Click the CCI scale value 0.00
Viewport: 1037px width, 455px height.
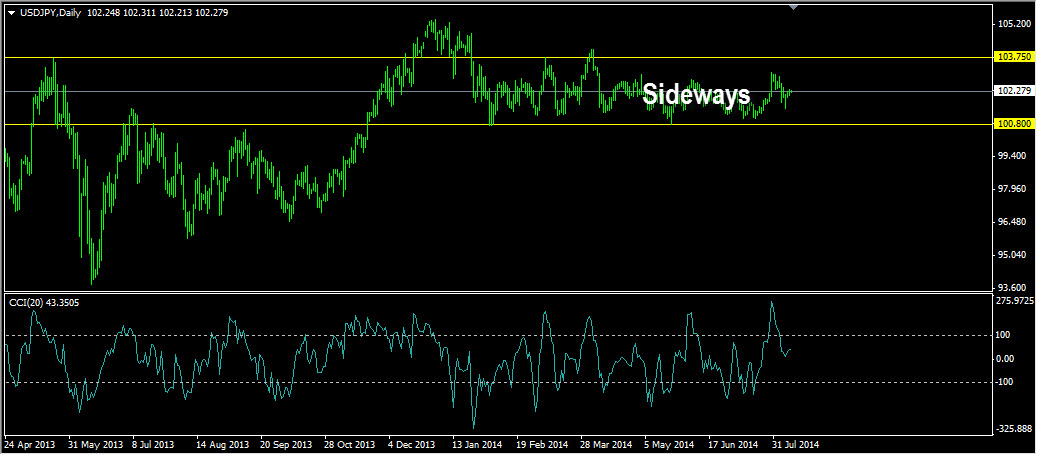[1007, 359]
